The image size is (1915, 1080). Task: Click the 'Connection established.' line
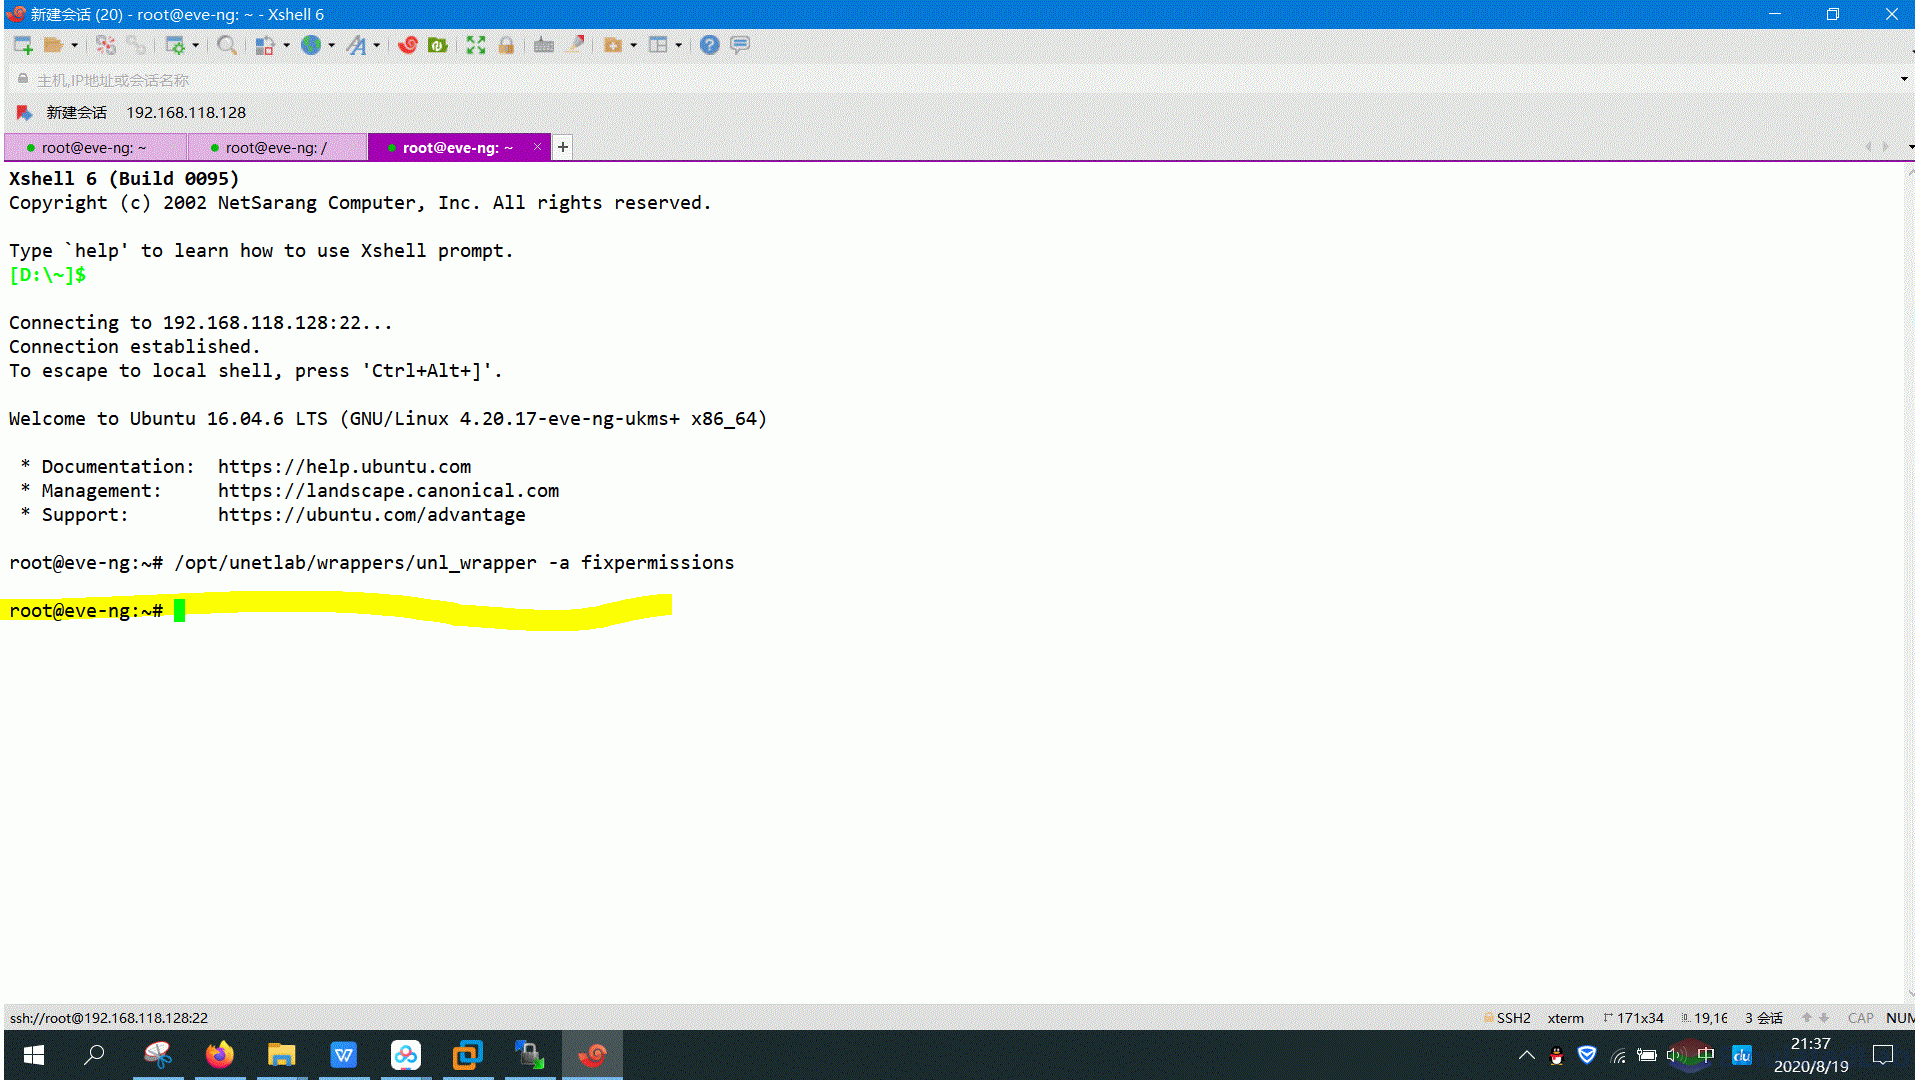coord(134,347)
